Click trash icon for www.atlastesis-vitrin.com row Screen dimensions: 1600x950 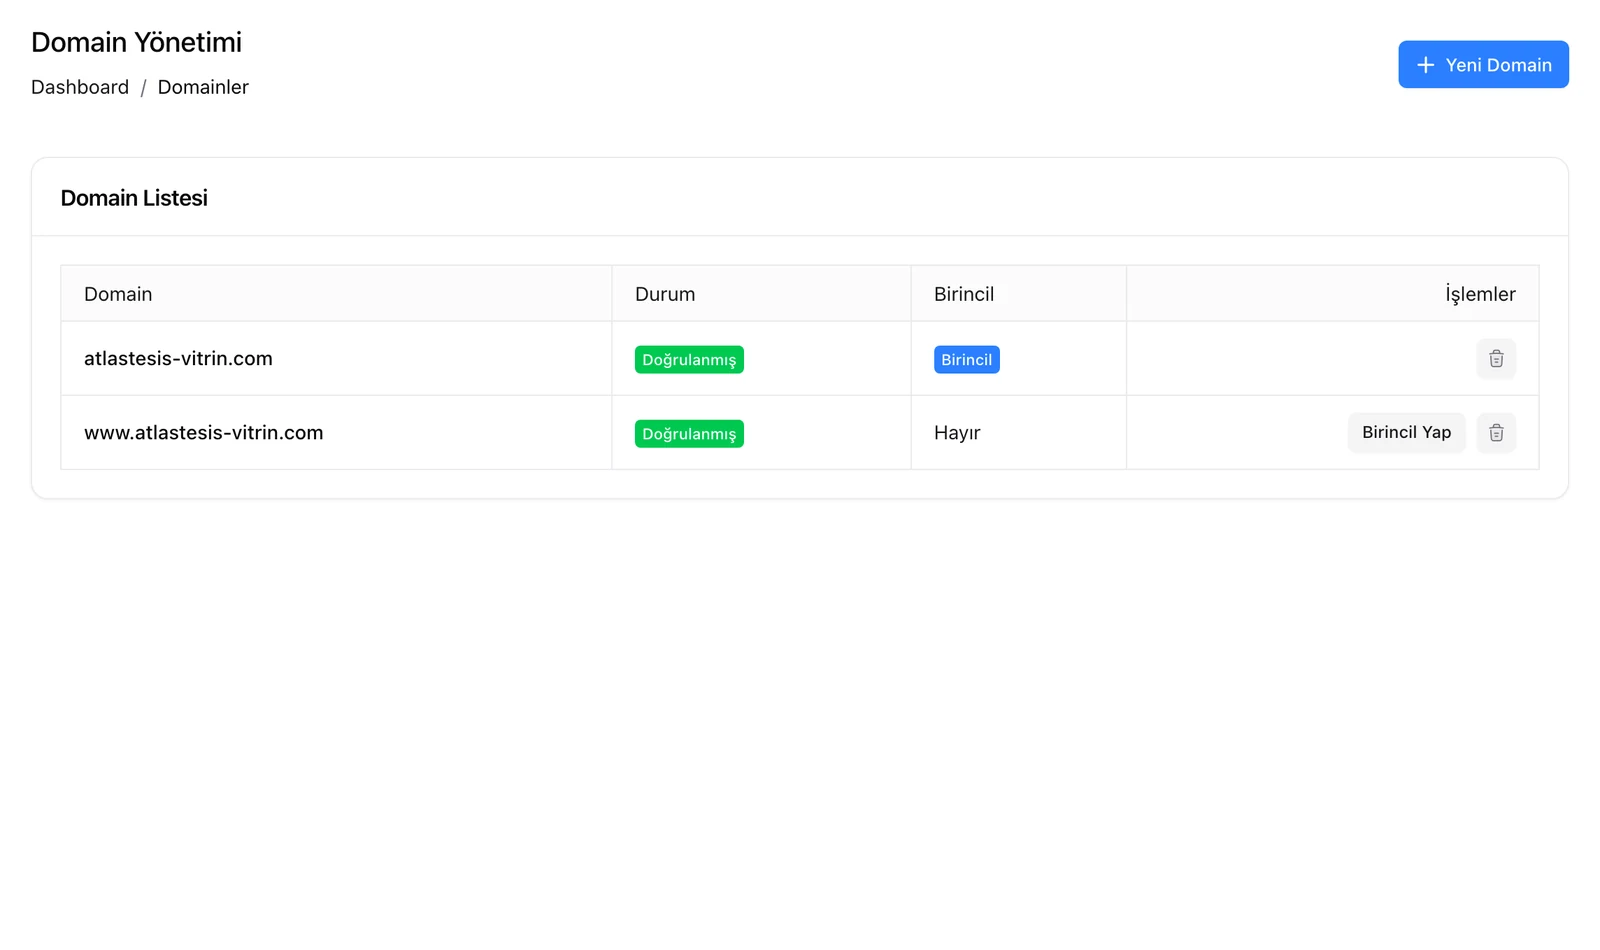point(1496,433)
